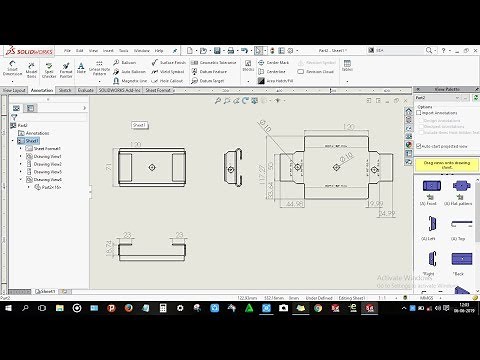Open the Insert menu
480x360 pixels.
tap(108, 51)
